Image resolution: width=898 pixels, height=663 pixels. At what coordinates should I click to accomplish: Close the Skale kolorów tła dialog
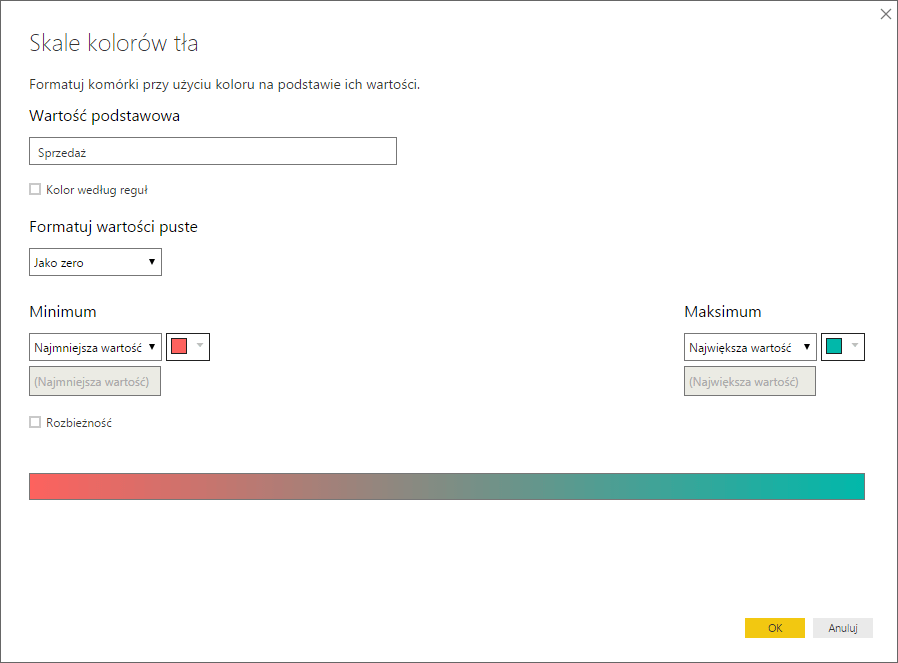click(885, 14)
